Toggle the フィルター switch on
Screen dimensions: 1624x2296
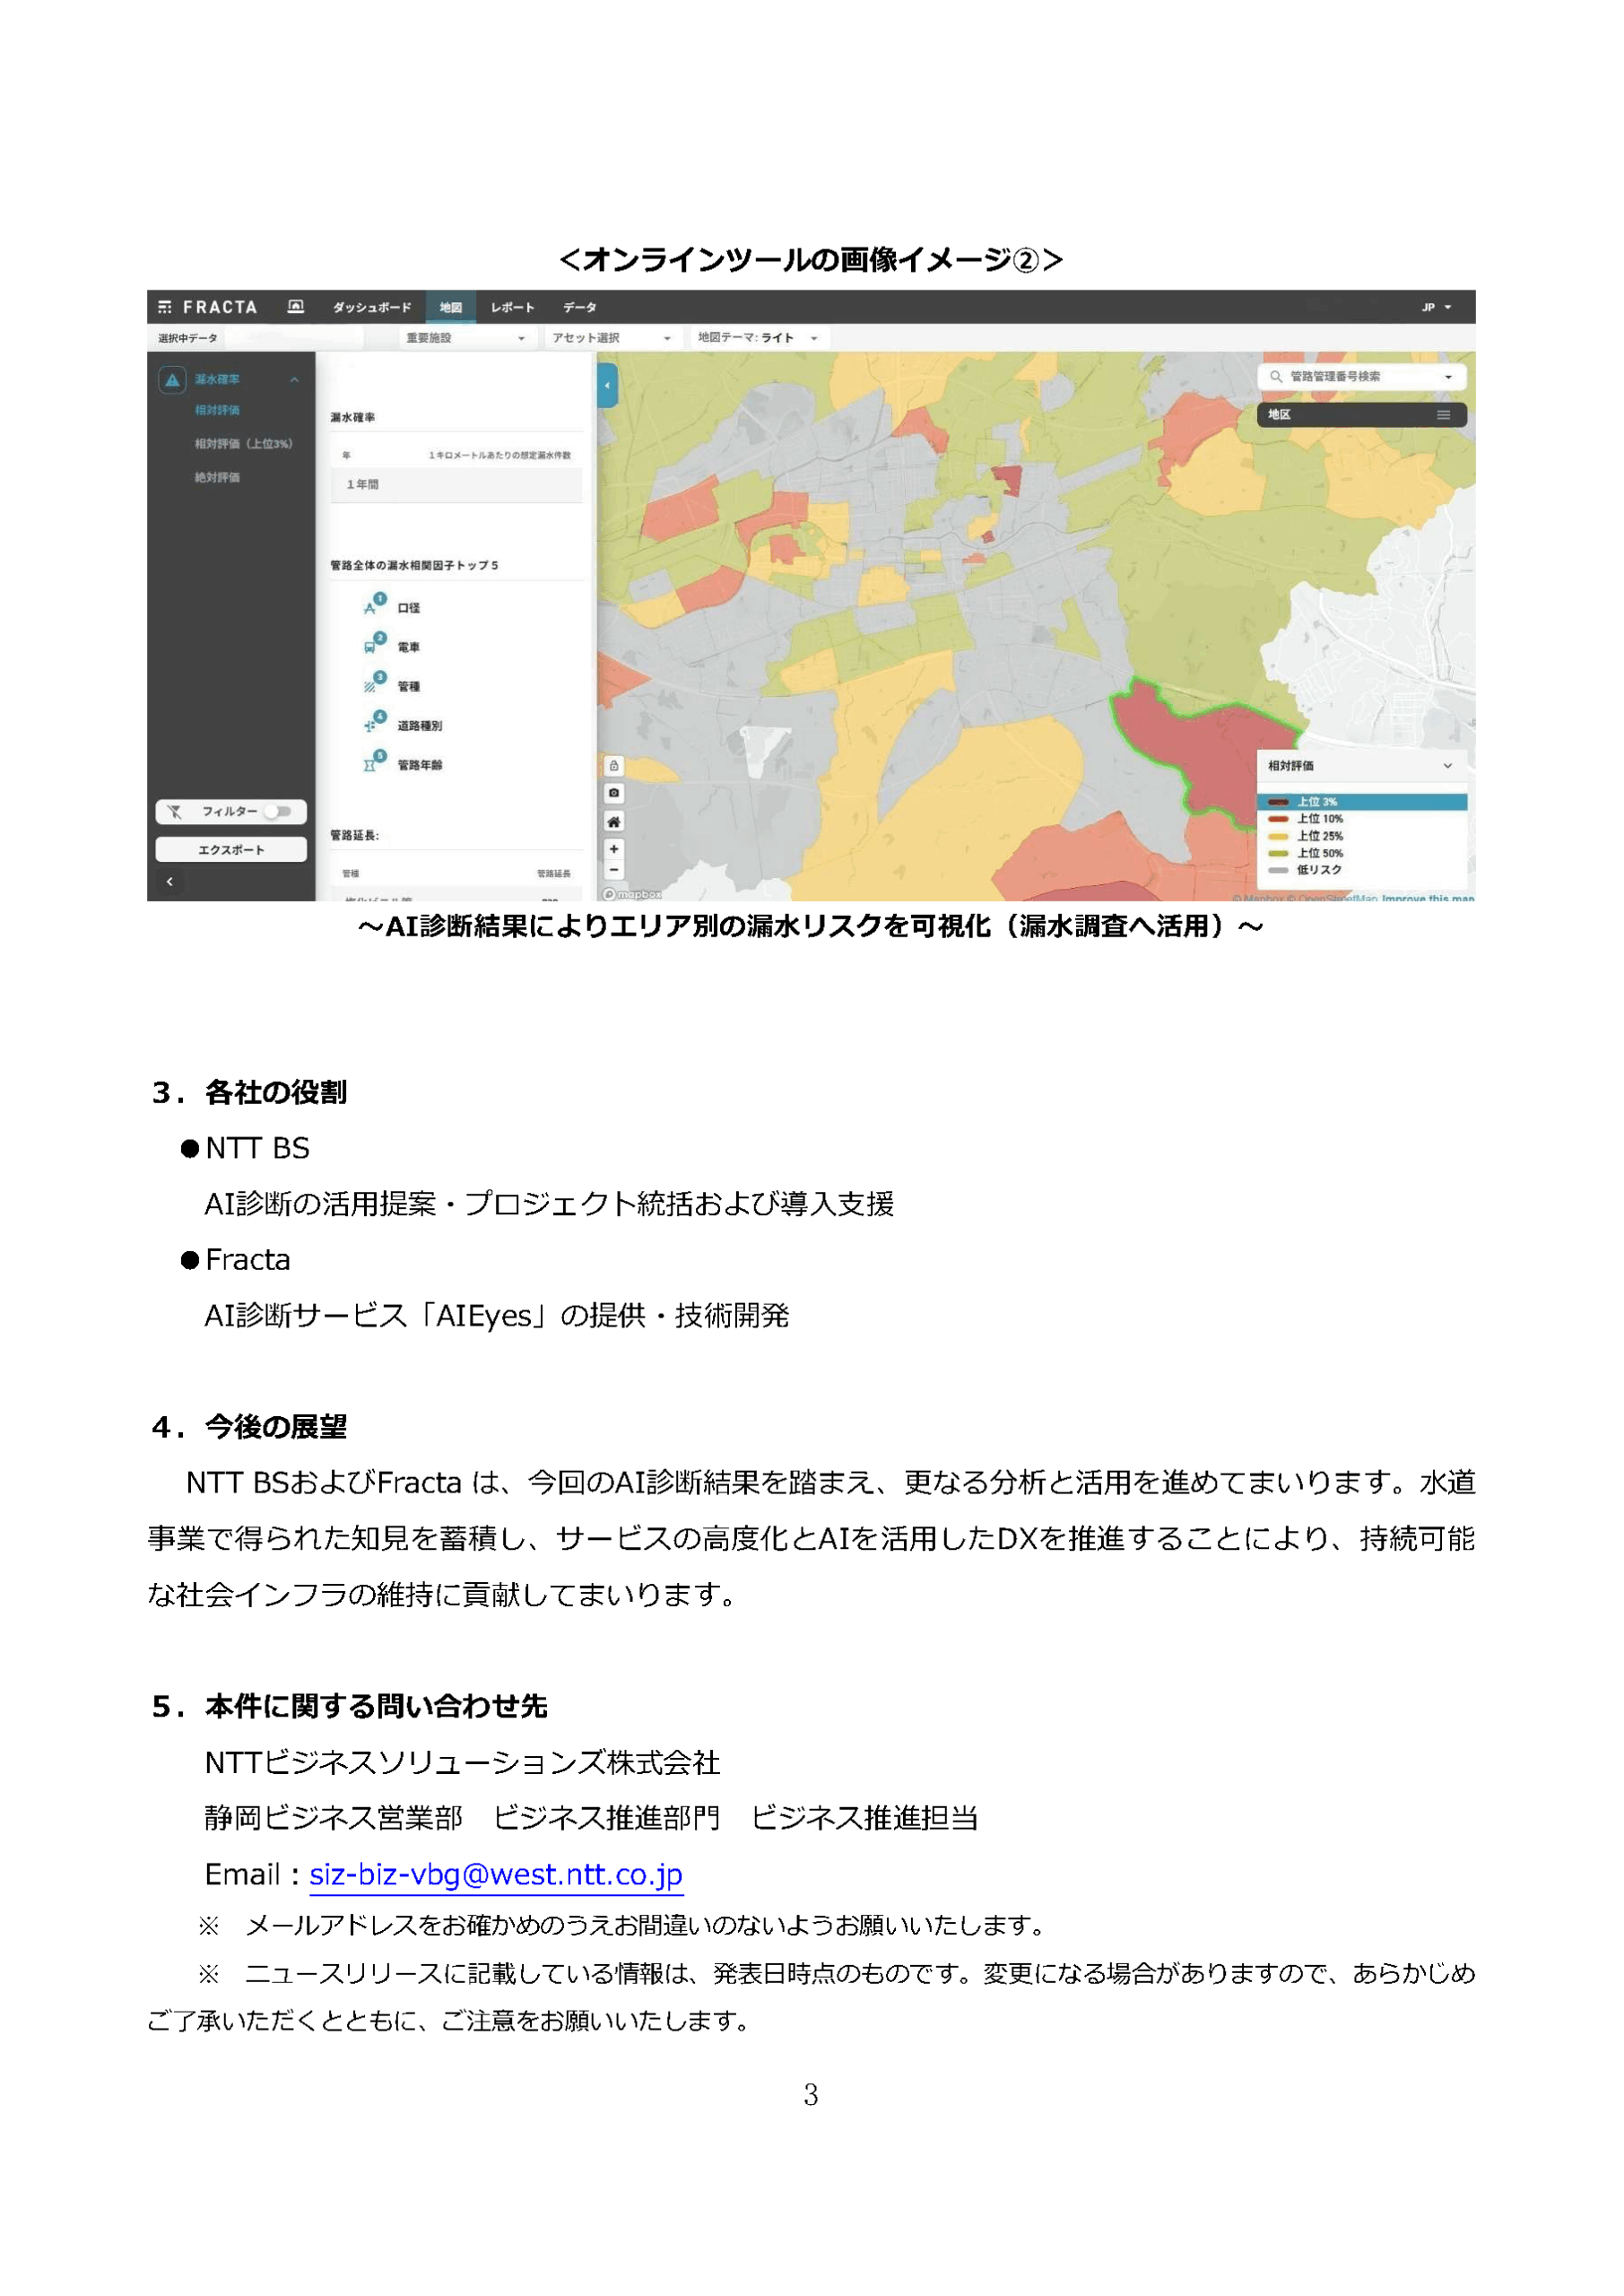279,812
